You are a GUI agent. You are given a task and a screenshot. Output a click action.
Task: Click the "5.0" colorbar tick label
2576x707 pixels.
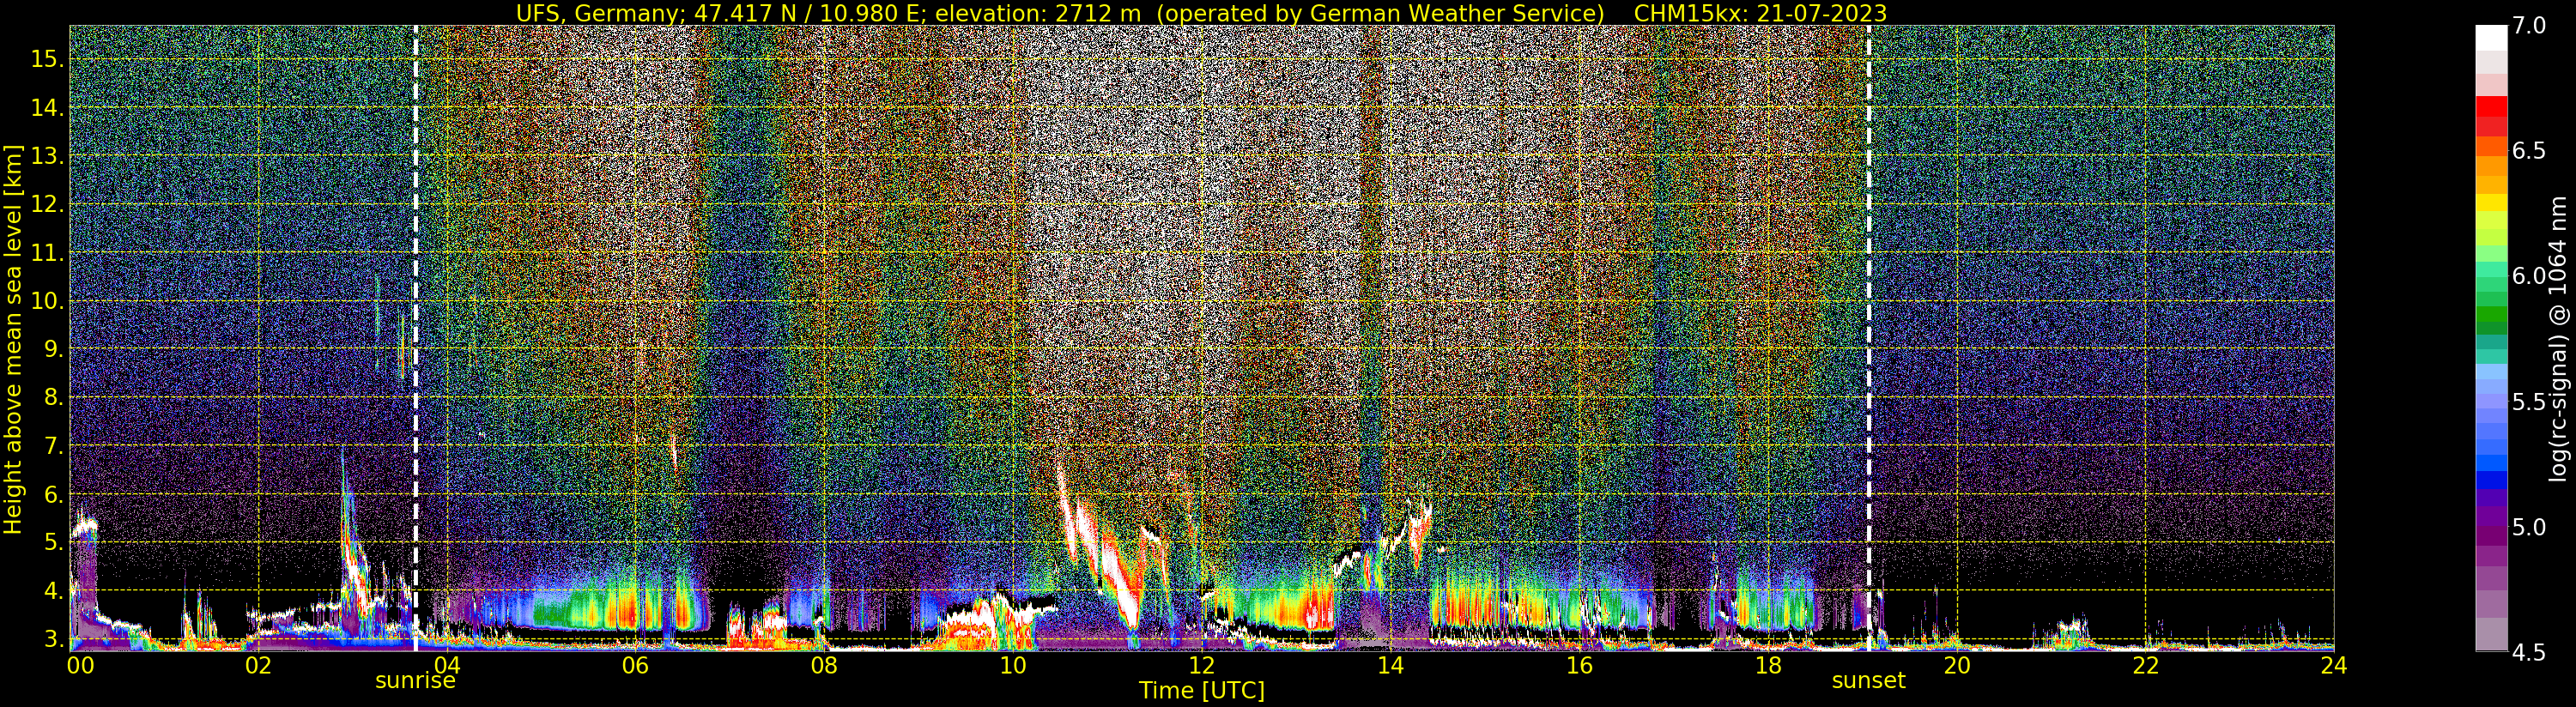2529,527
